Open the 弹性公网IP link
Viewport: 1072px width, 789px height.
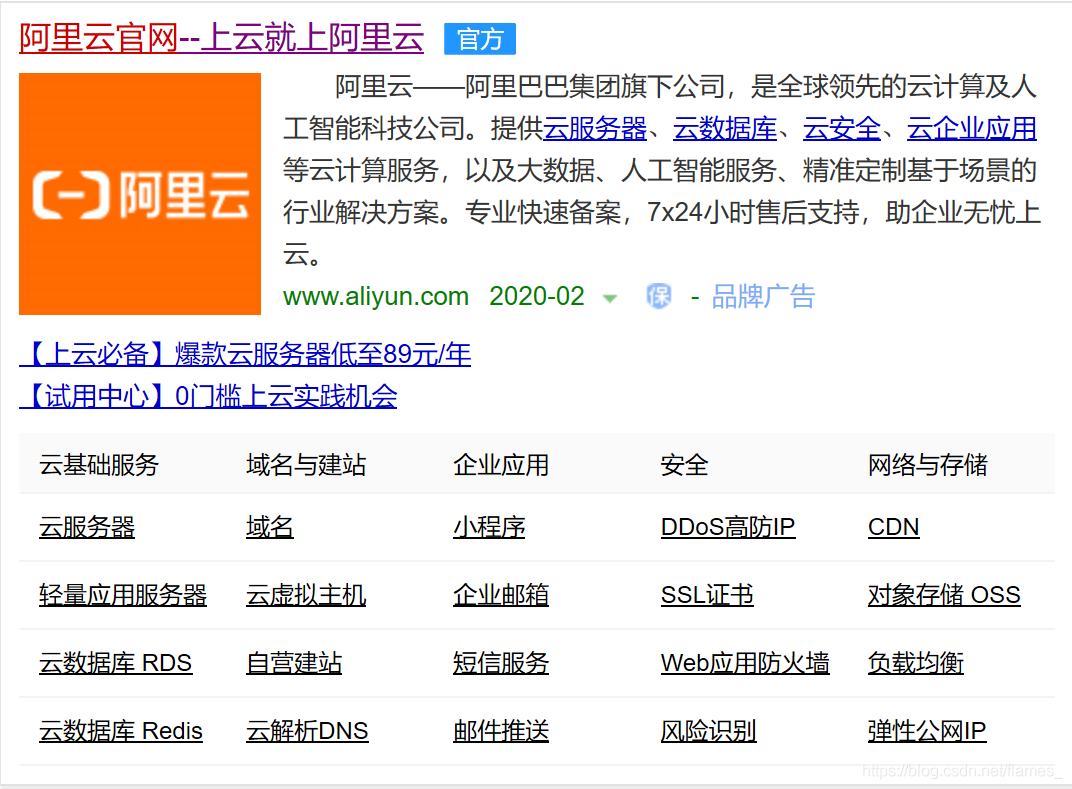click(x=927, y=731)
